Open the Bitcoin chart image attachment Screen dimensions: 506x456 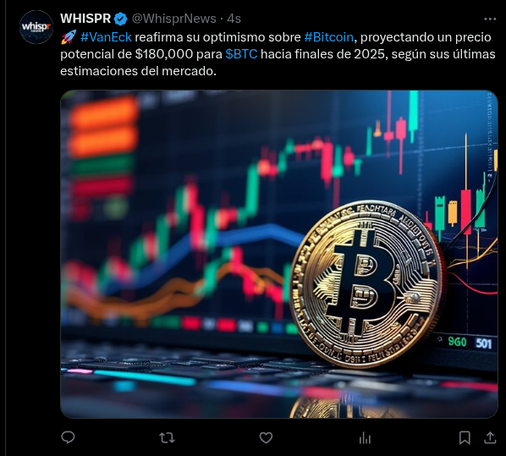(x=279, y=254)
